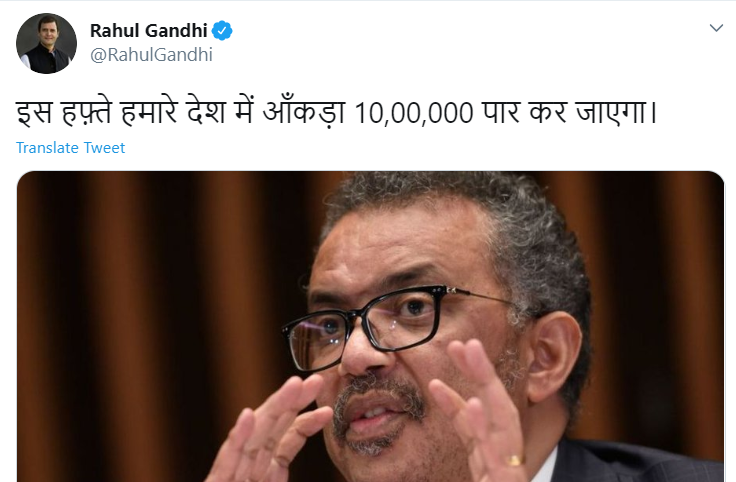Expand the tweet options chevron arrow
Viewport: 736px width, 482px height.
(x=716, y=28)
